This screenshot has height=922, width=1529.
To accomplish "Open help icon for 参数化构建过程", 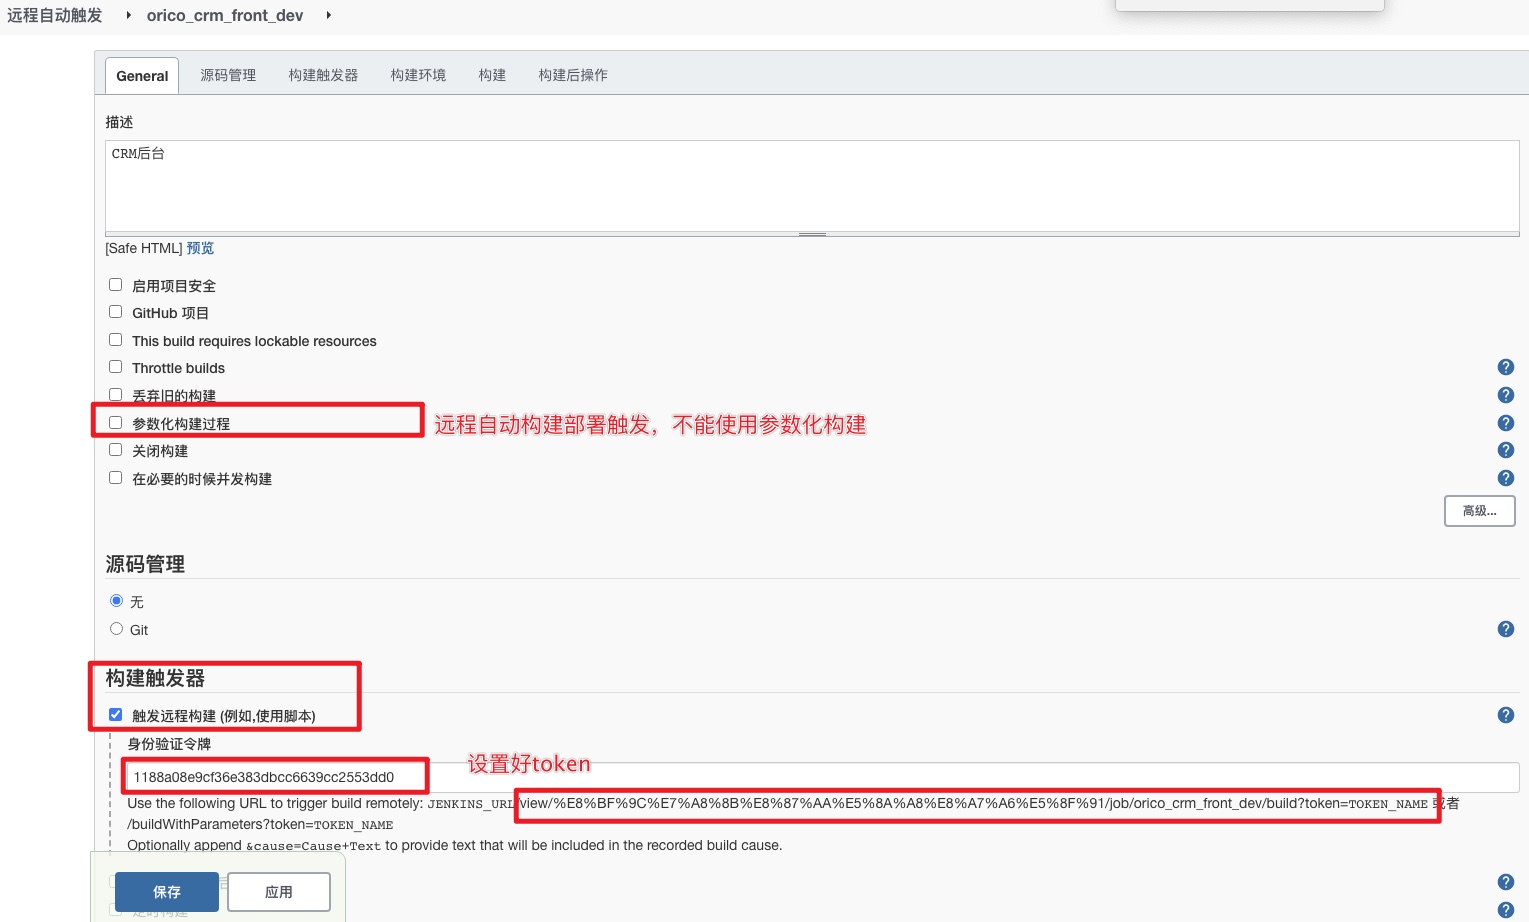I will pyautogui.click(x=1505, y=423).
